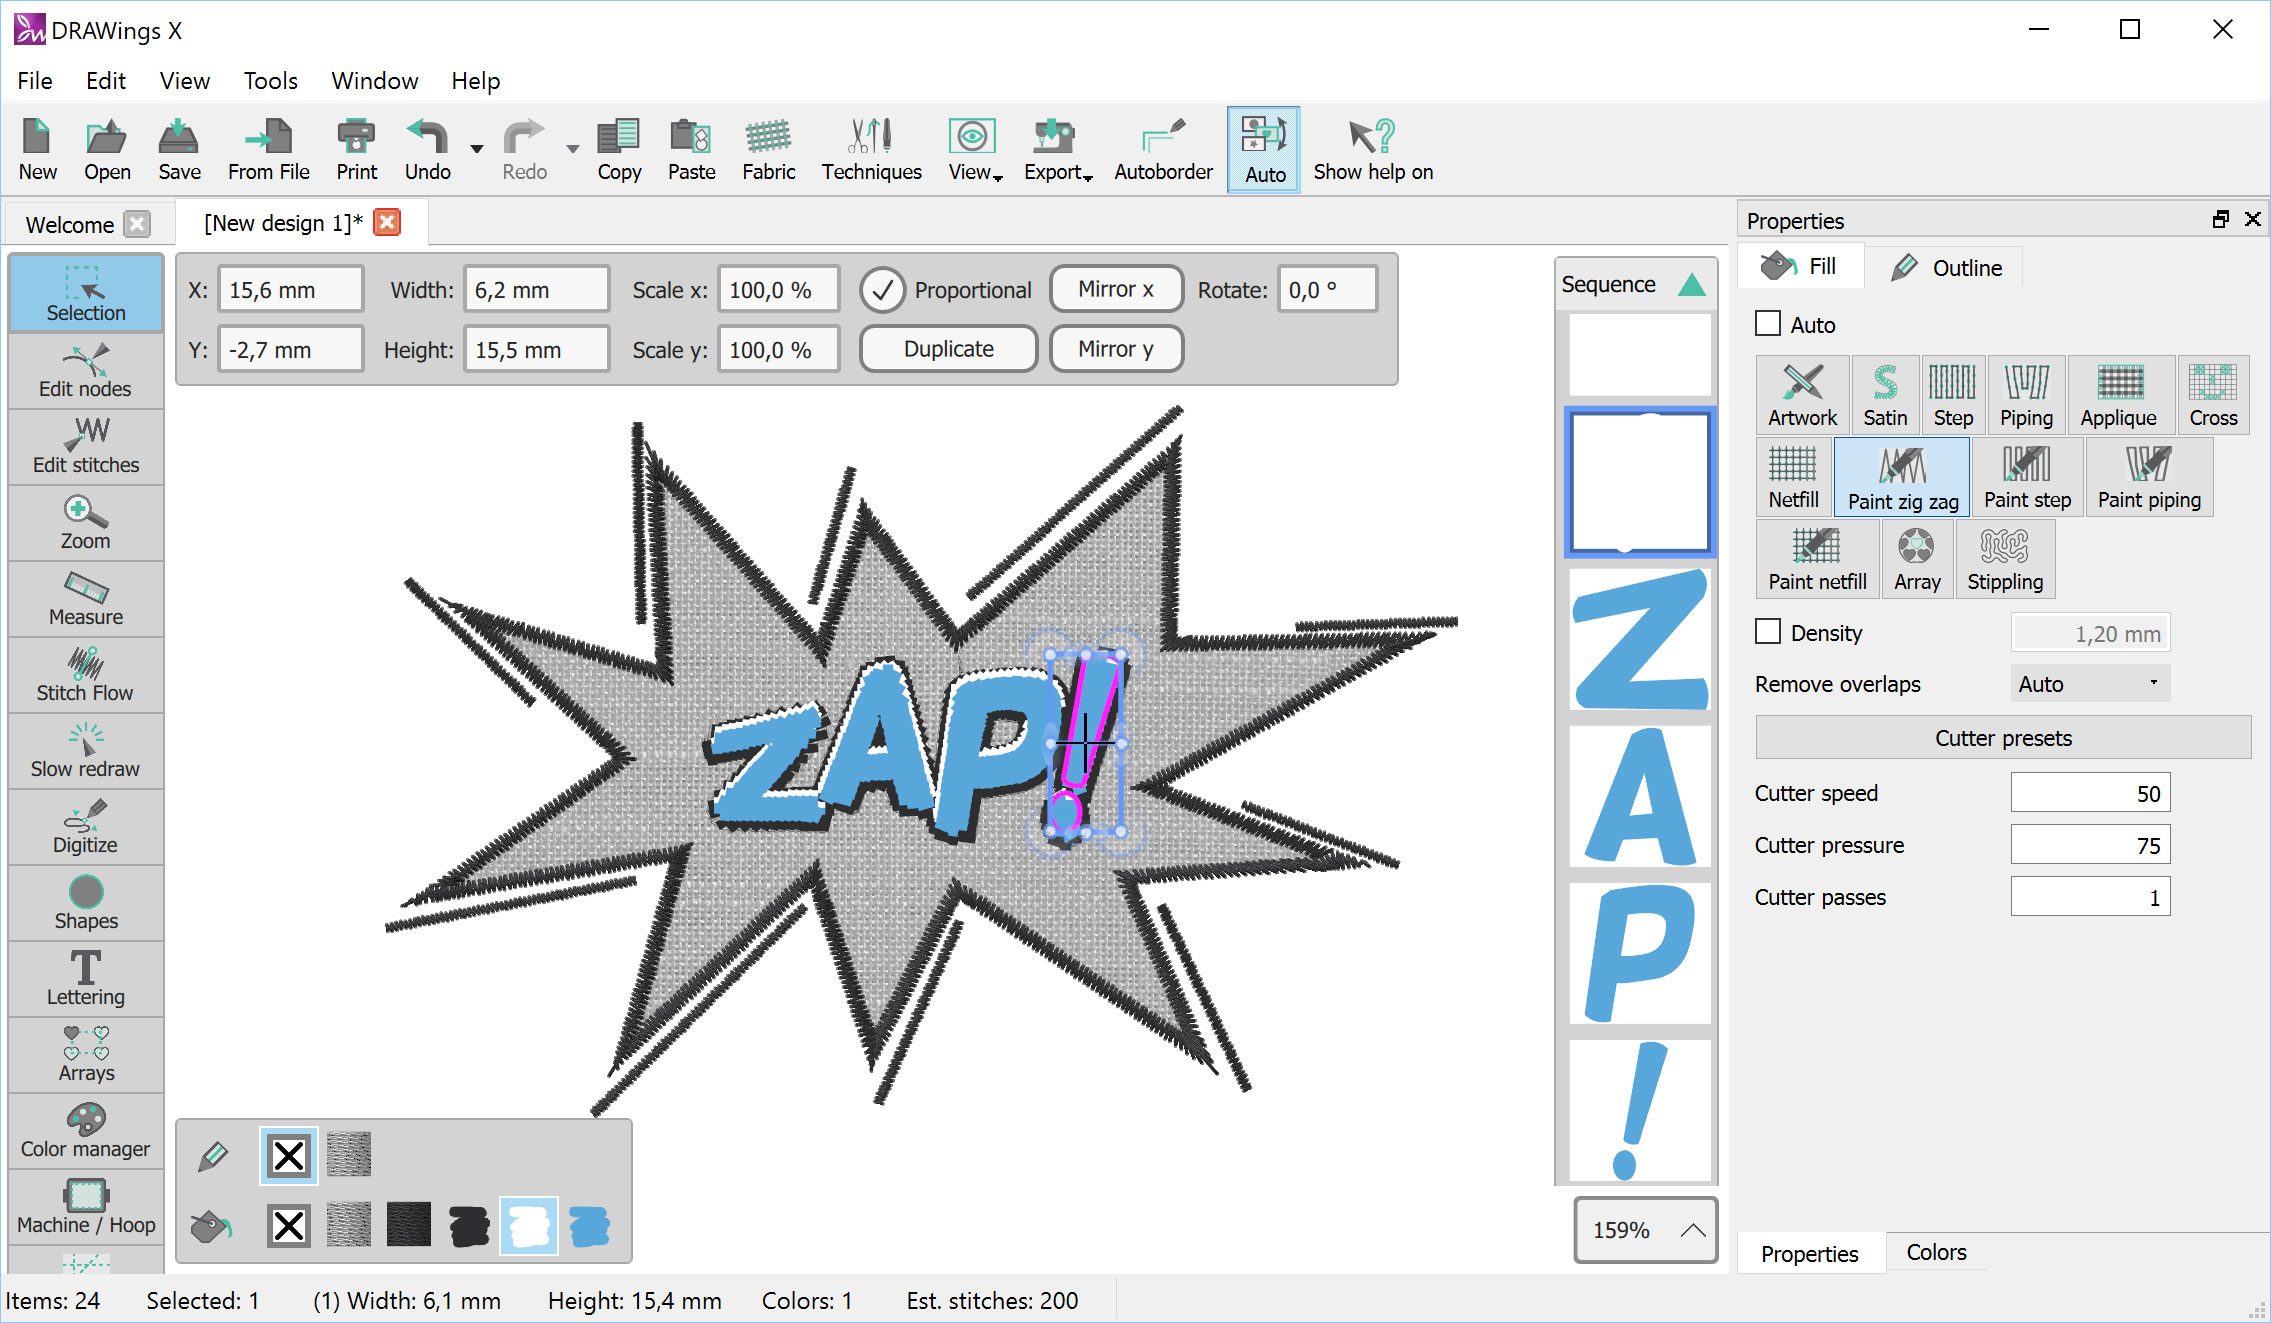Choose Stippling fill type
Viewport: 2271px width, 1323px height.
[2005, 559]
